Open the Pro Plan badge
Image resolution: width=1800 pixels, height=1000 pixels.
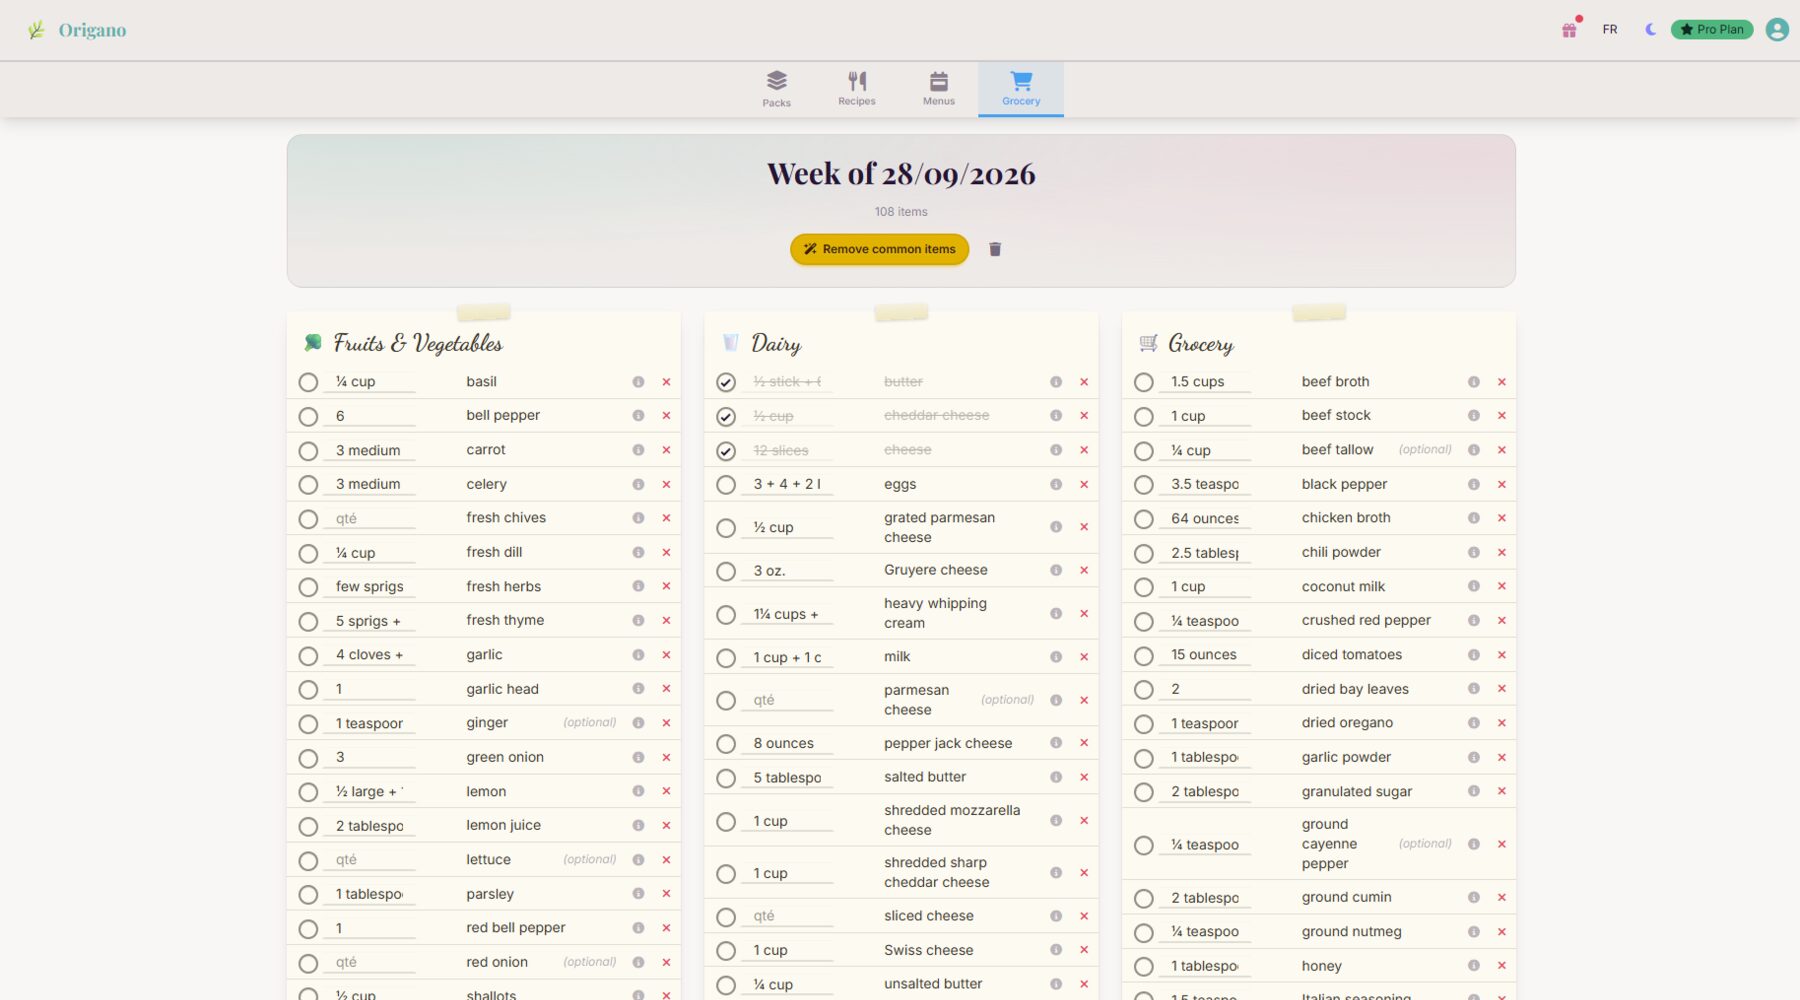[x=1712, y=29]
